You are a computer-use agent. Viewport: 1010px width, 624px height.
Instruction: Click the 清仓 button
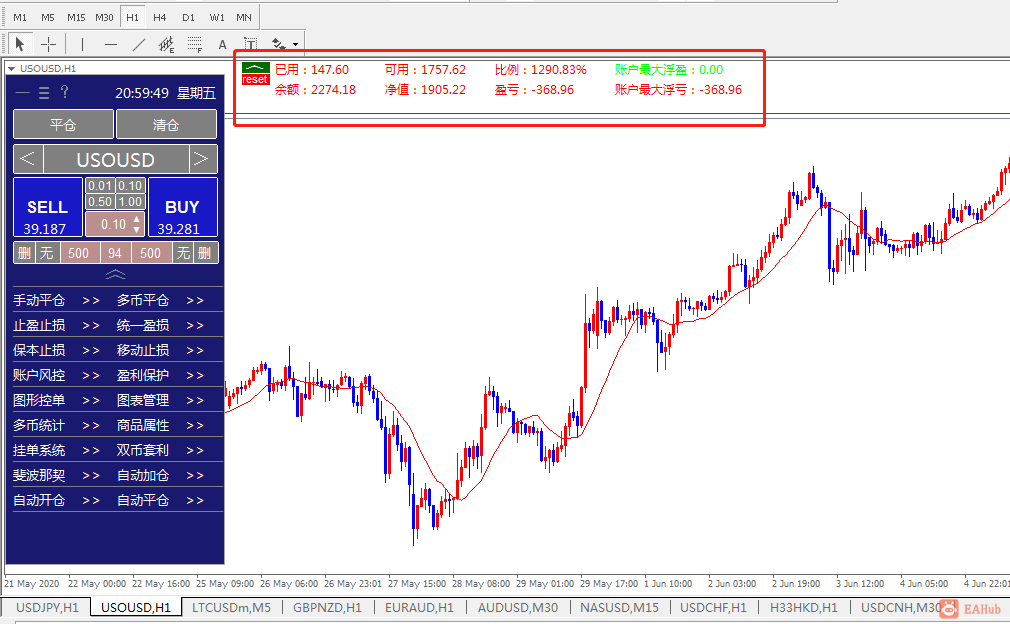[166, 124]
